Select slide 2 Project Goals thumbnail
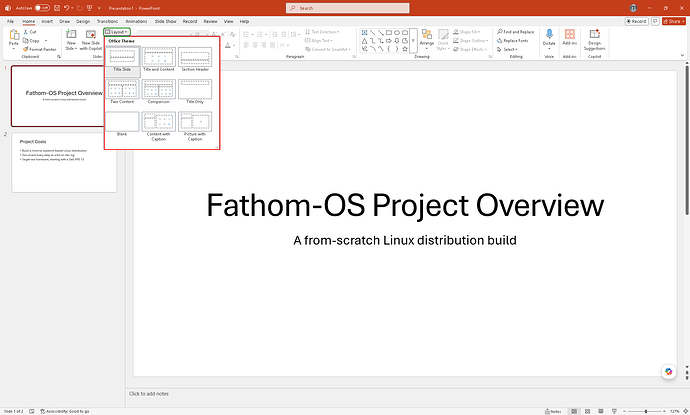Image resolution: width=690 pixels, height=415 pixels. pos(64,162)
